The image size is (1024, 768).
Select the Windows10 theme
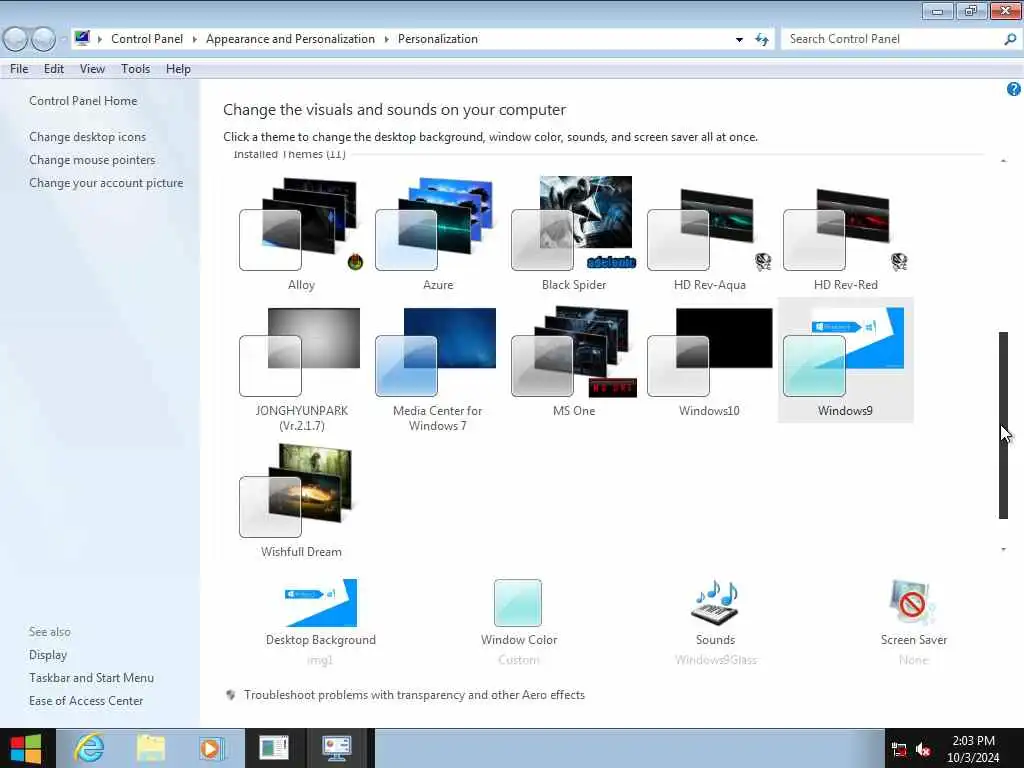click(709, 360)
